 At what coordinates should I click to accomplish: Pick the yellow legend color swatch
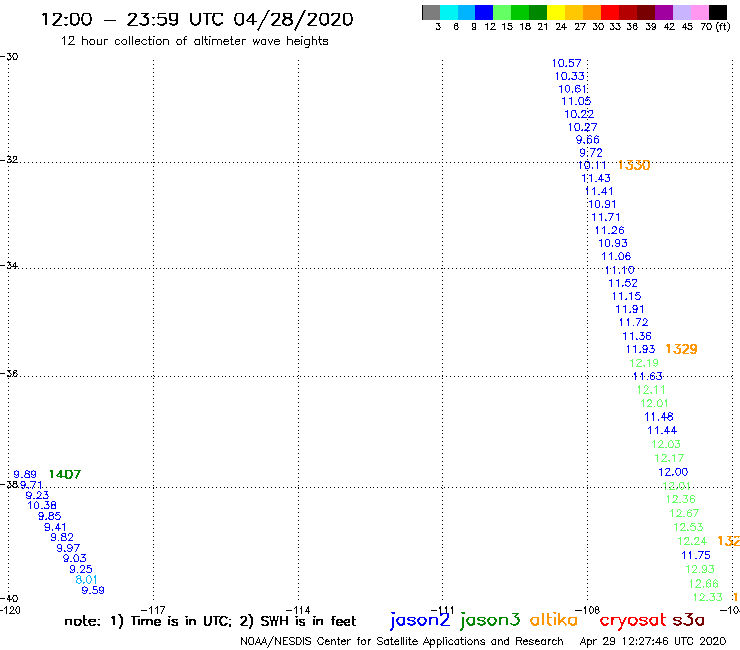pos(556,12)
